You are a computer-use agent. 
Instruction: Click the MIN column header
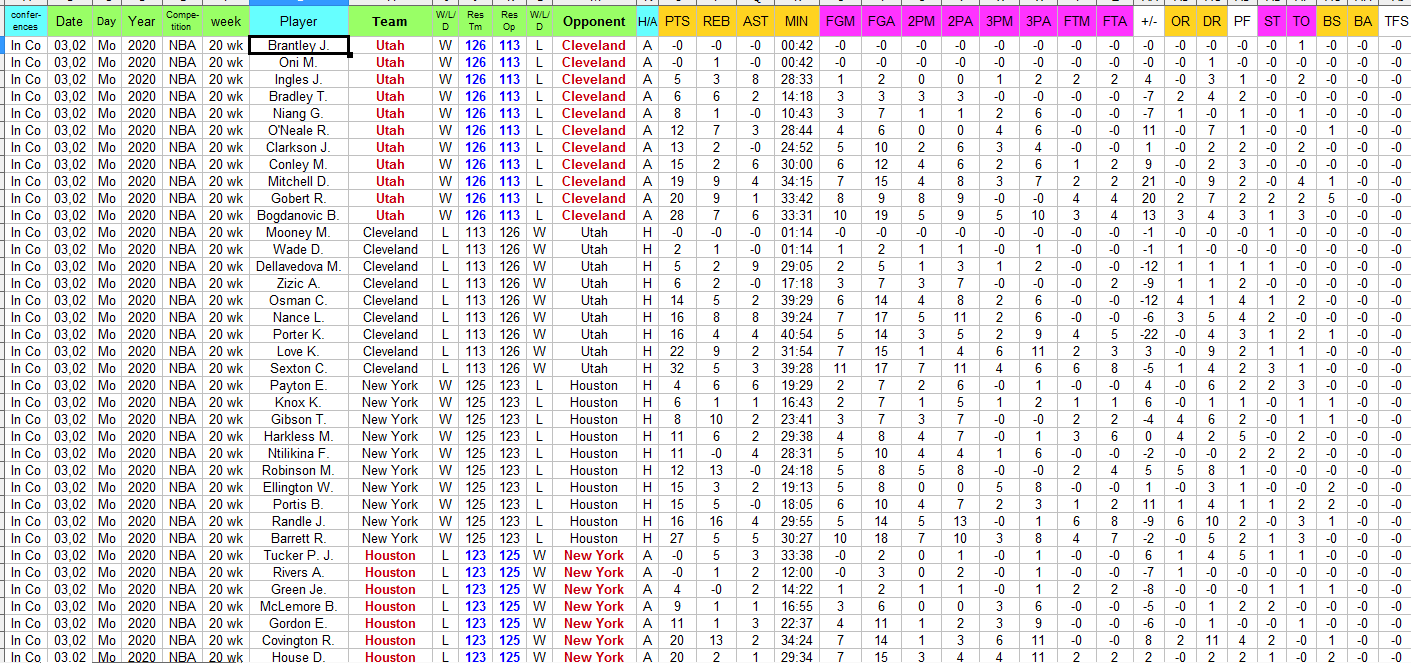(x=796, y=21)
